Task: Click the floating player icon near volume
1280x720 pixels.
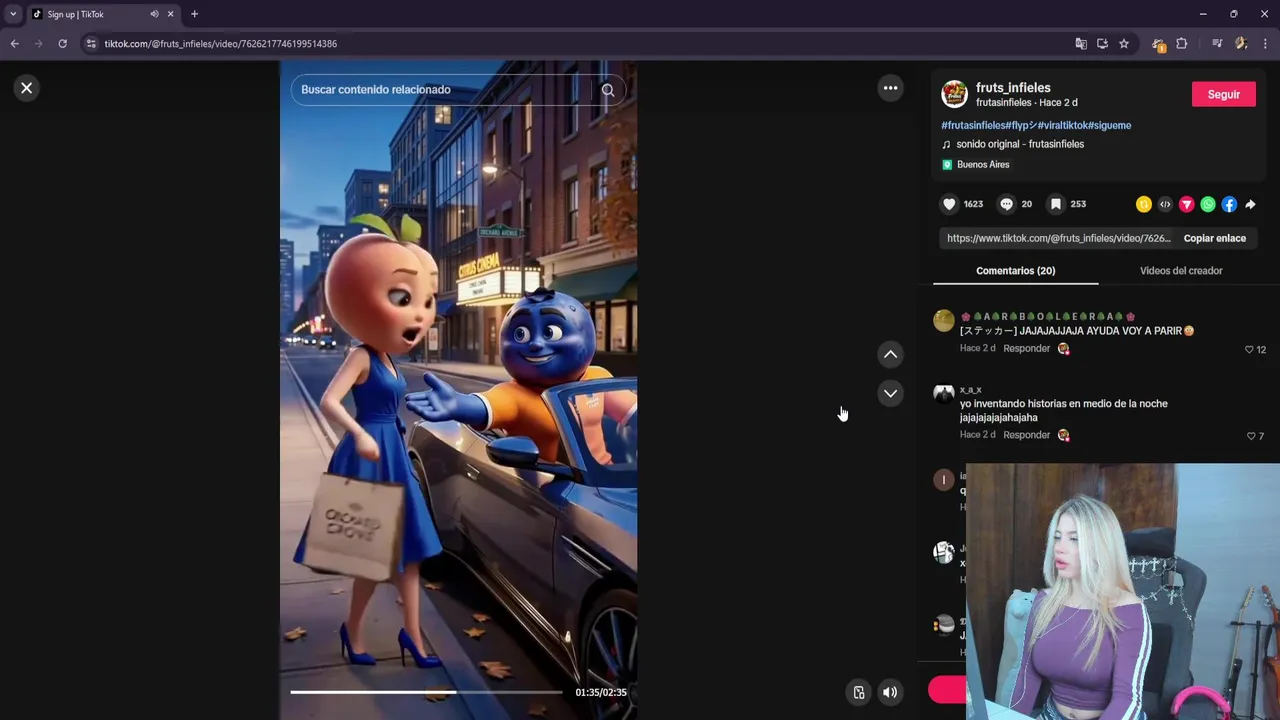Action: (x=858, y=692)
